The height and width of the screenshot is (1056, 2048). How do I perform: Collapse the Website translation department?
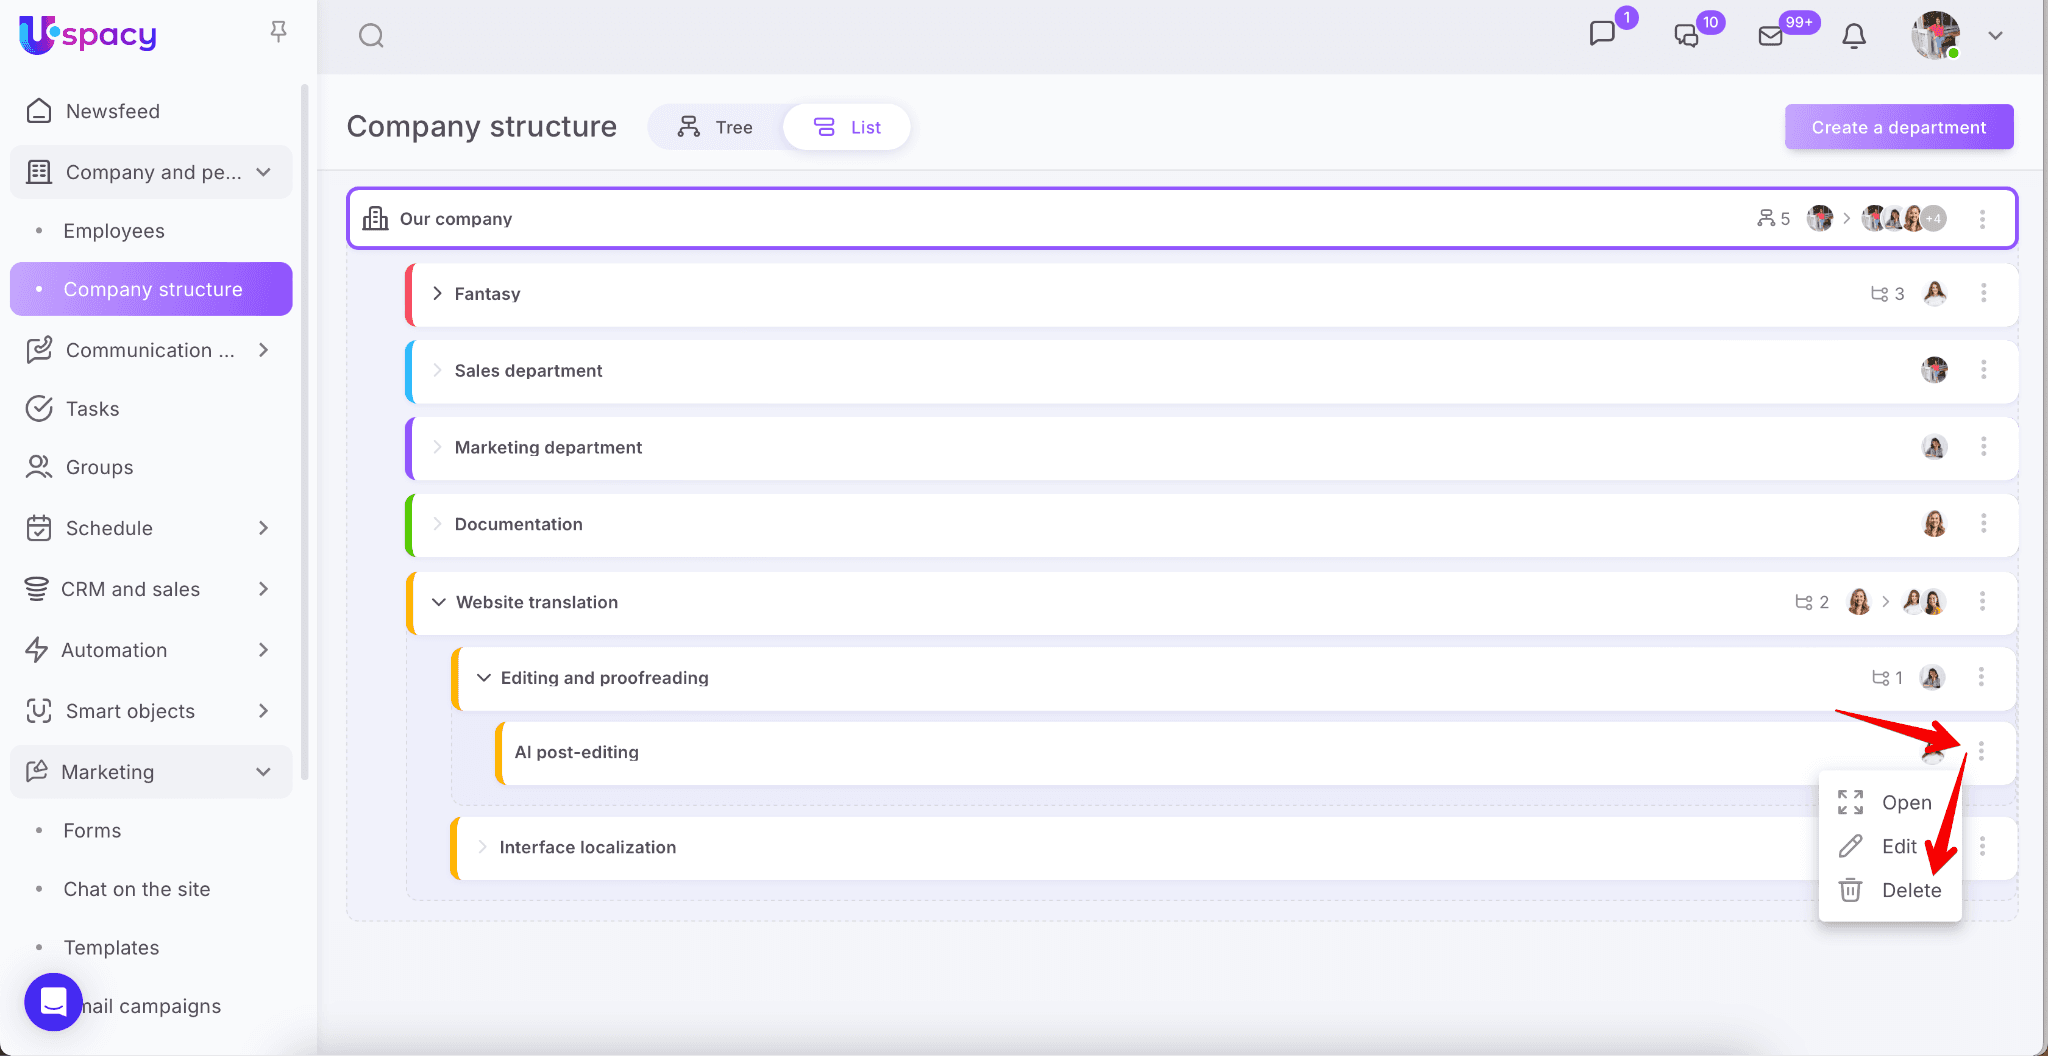[x=438, y=602]
